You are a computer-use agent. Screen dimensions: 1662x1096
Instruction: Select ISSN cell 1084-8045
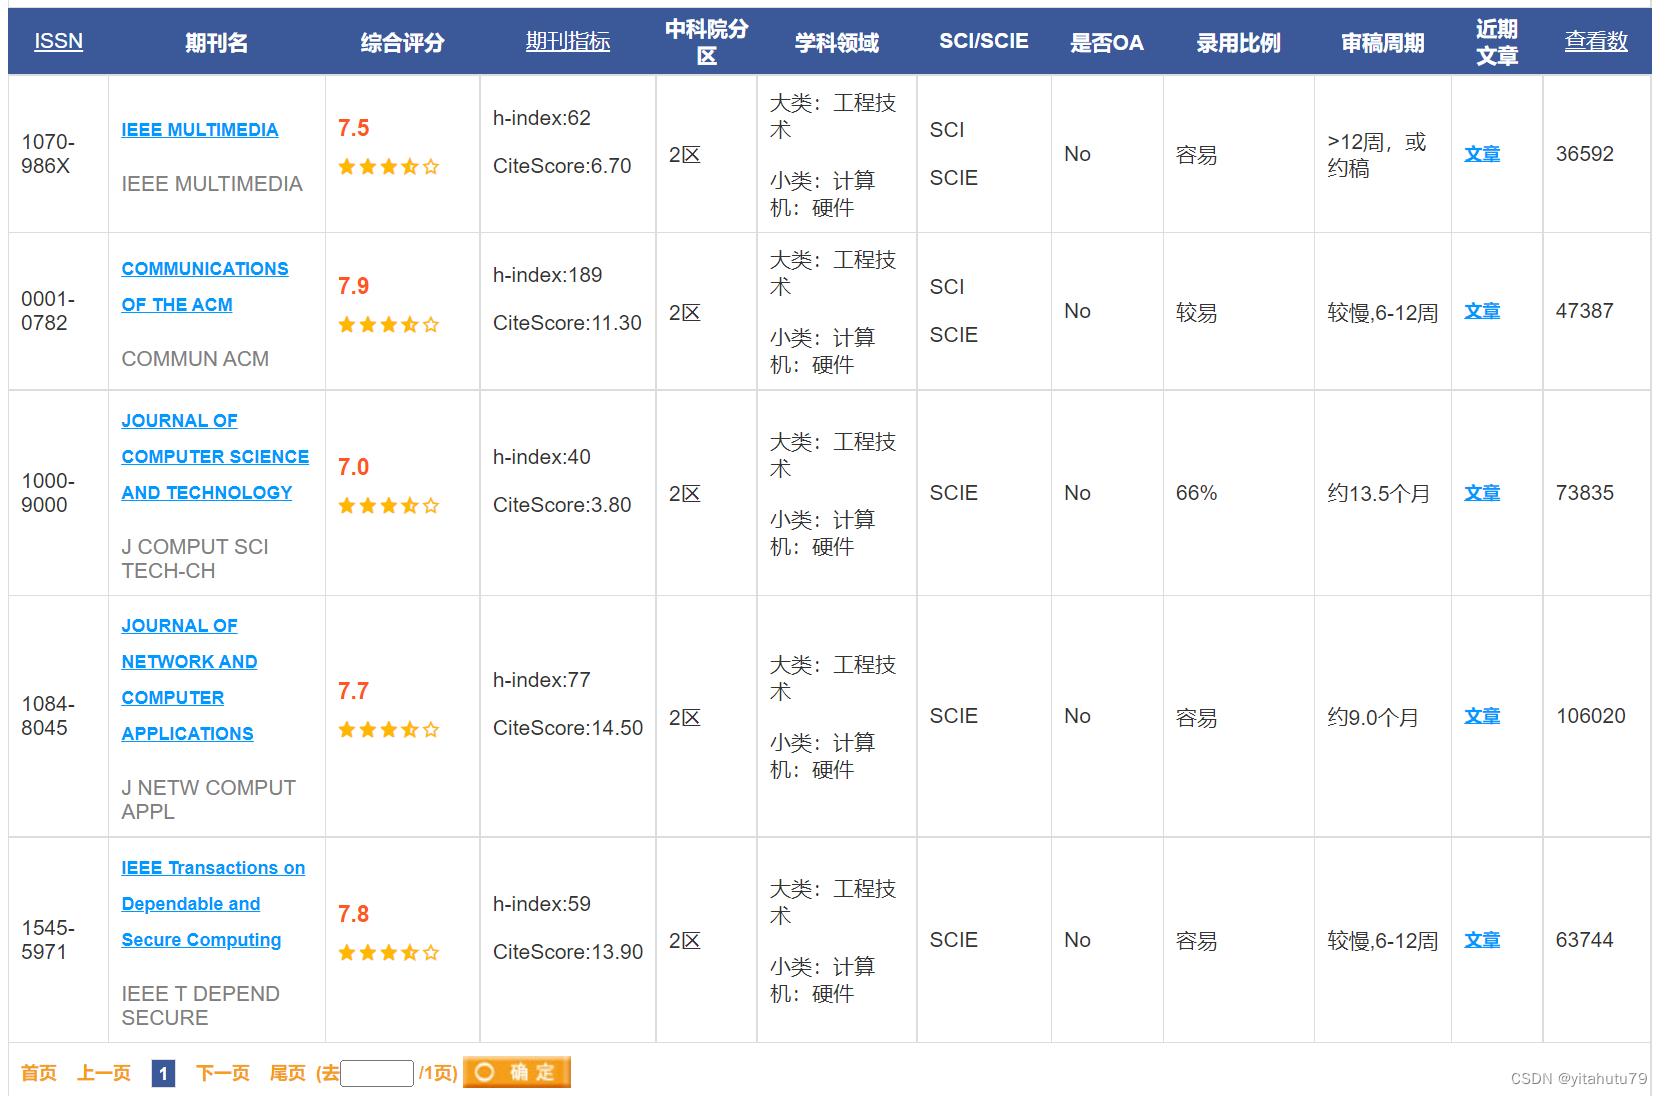click(48, 716)
